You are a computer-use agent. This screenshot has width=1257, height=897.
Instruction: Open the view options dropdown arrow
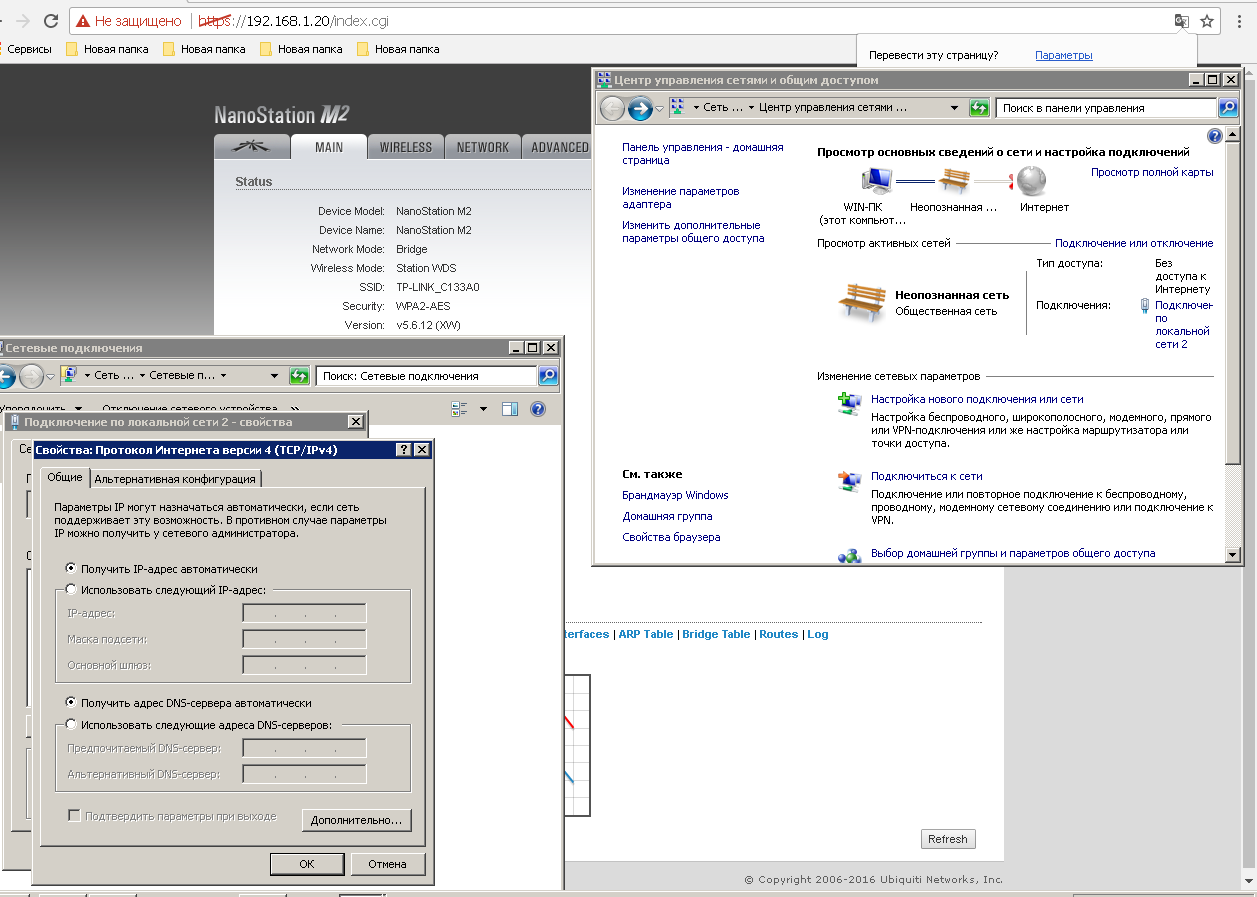(483, 409)
